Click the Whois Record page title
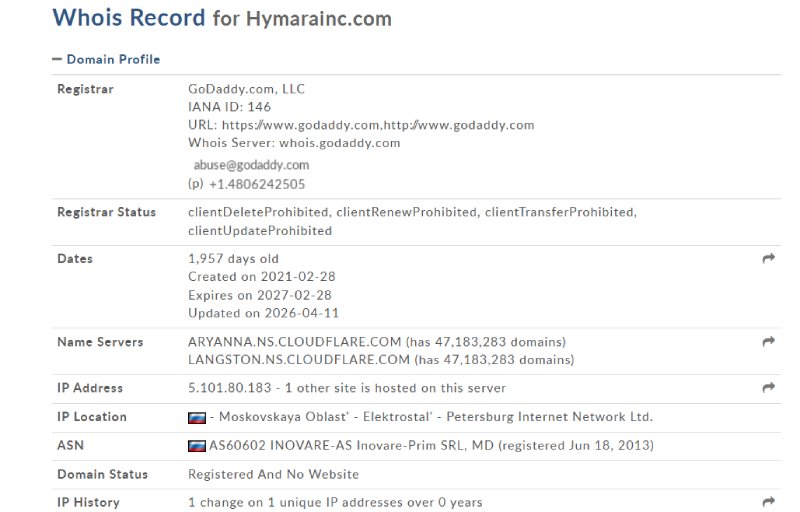The height and width of the screenshot is (512, 800). 129,18
